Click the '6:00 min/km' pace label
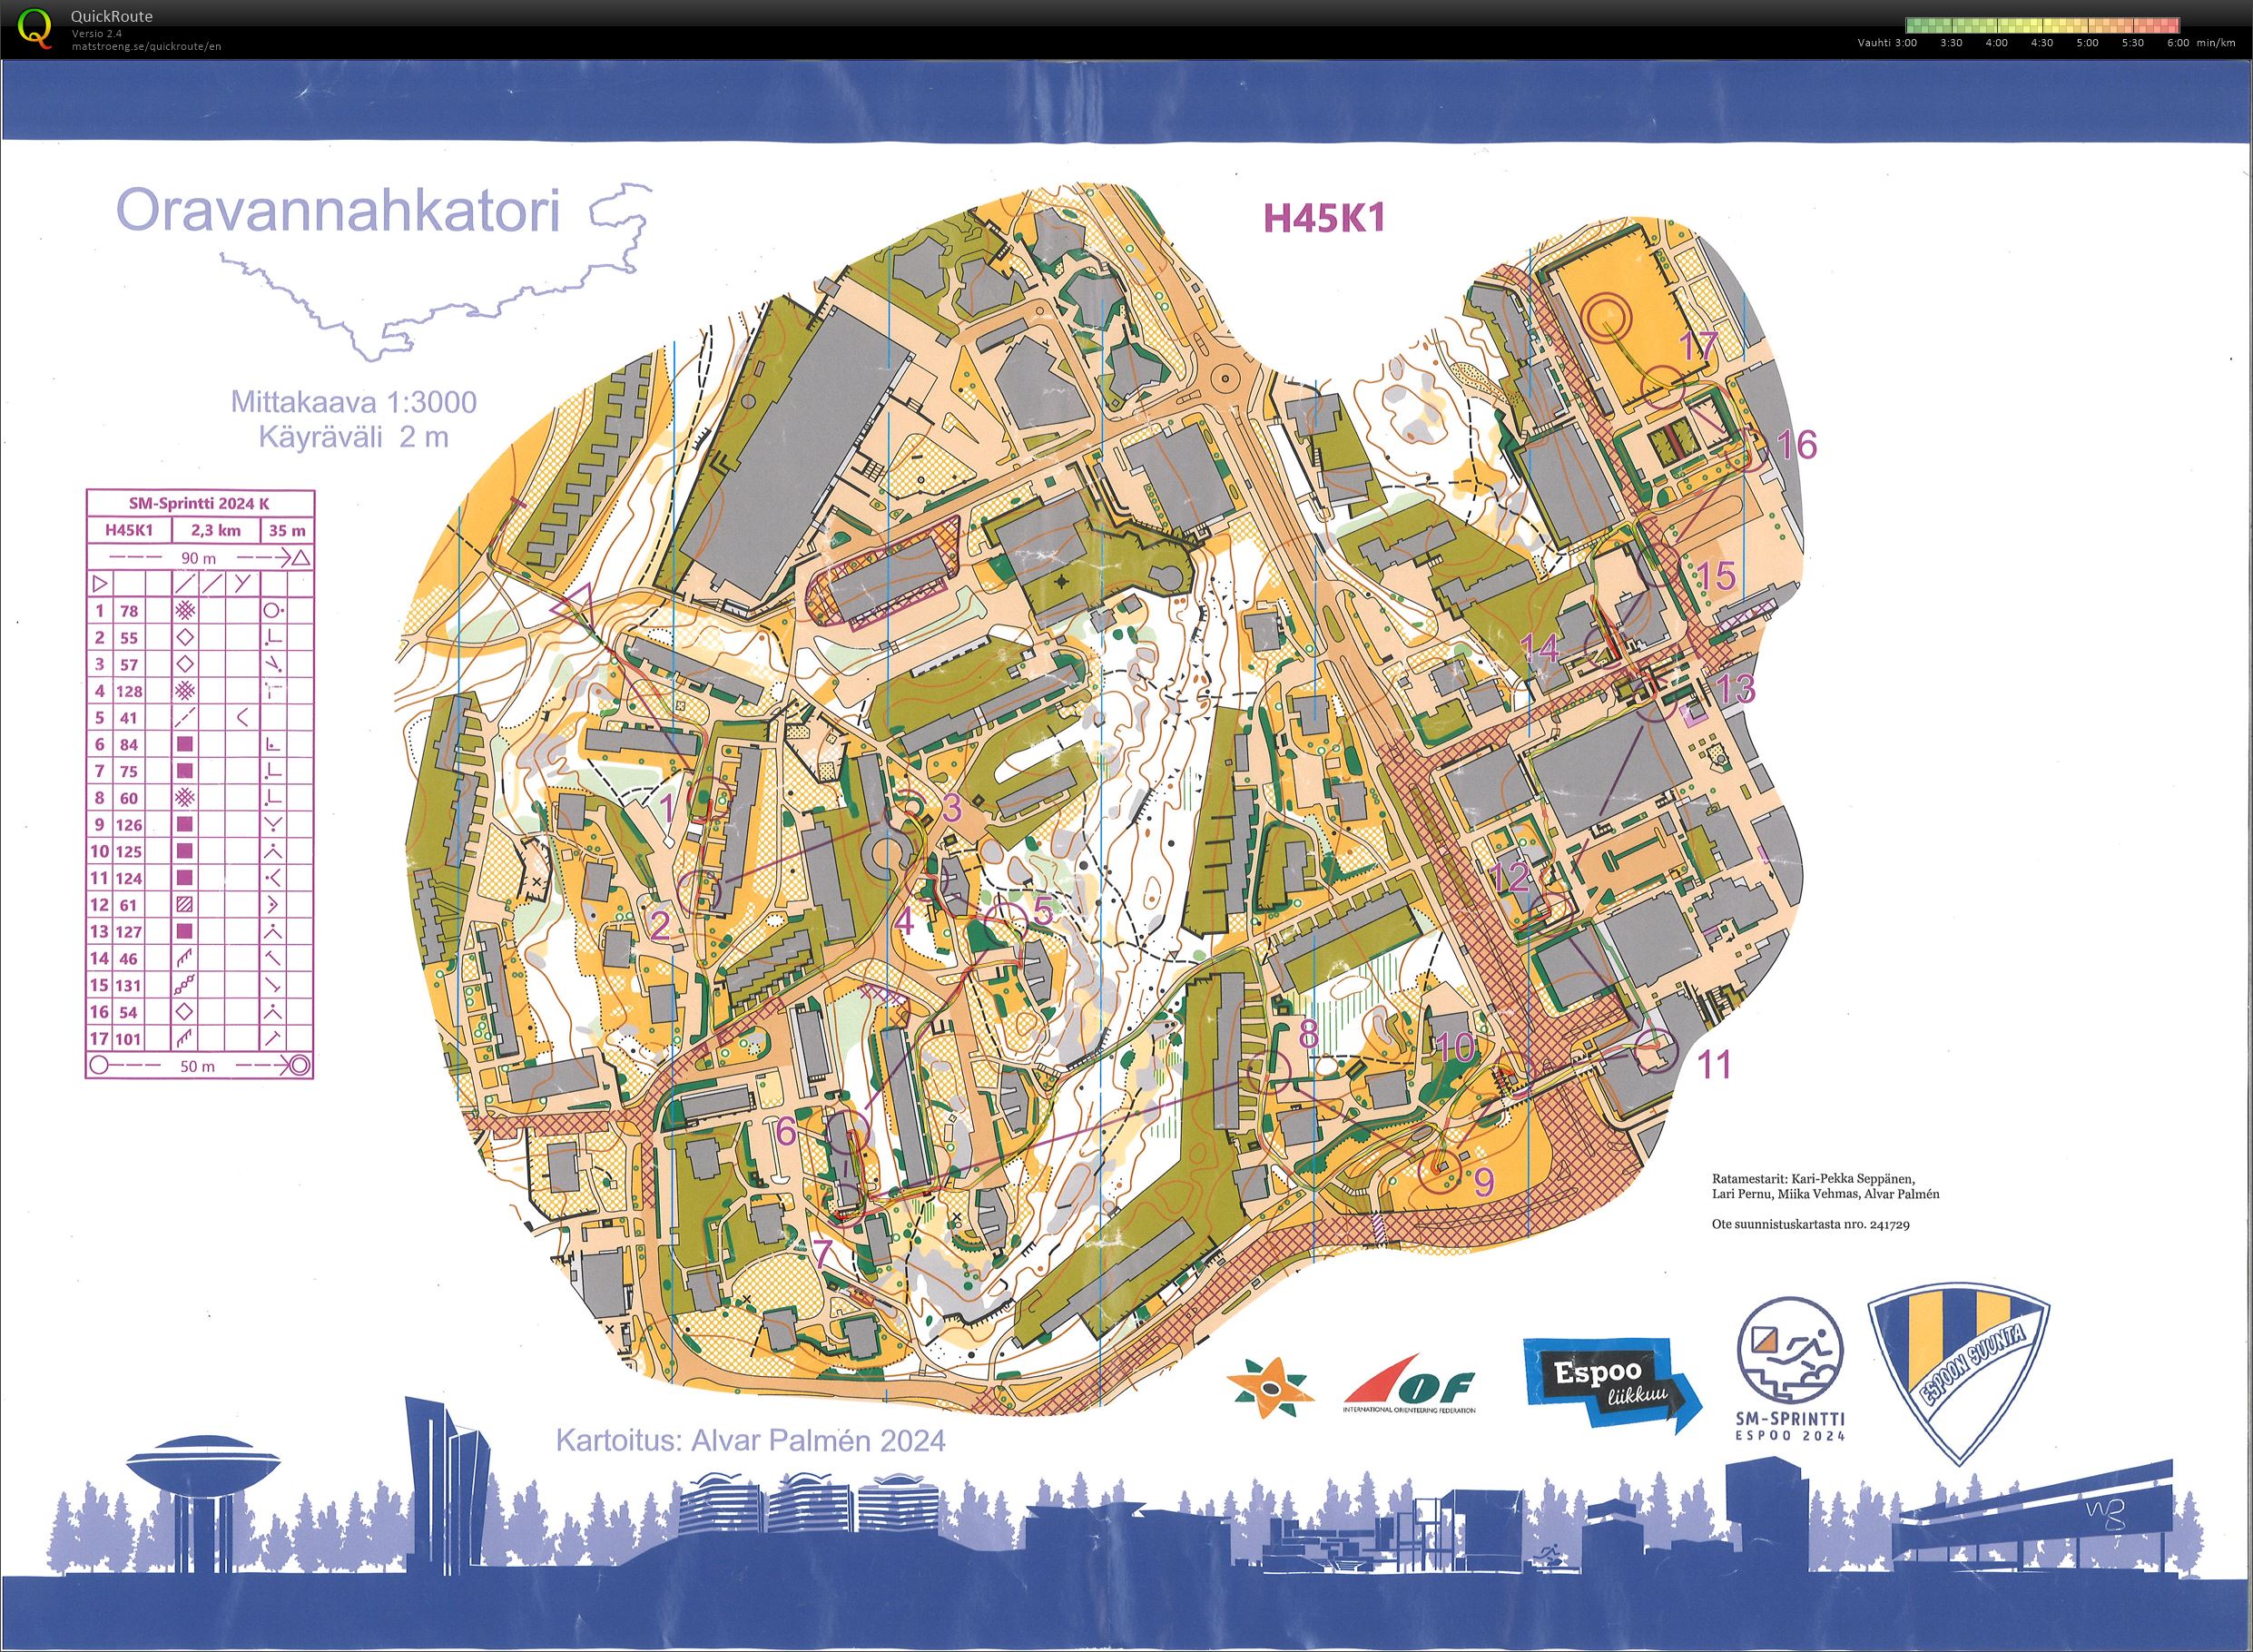The width and height of the screenshot is (2253, 1652). (x=2201, y=43)
